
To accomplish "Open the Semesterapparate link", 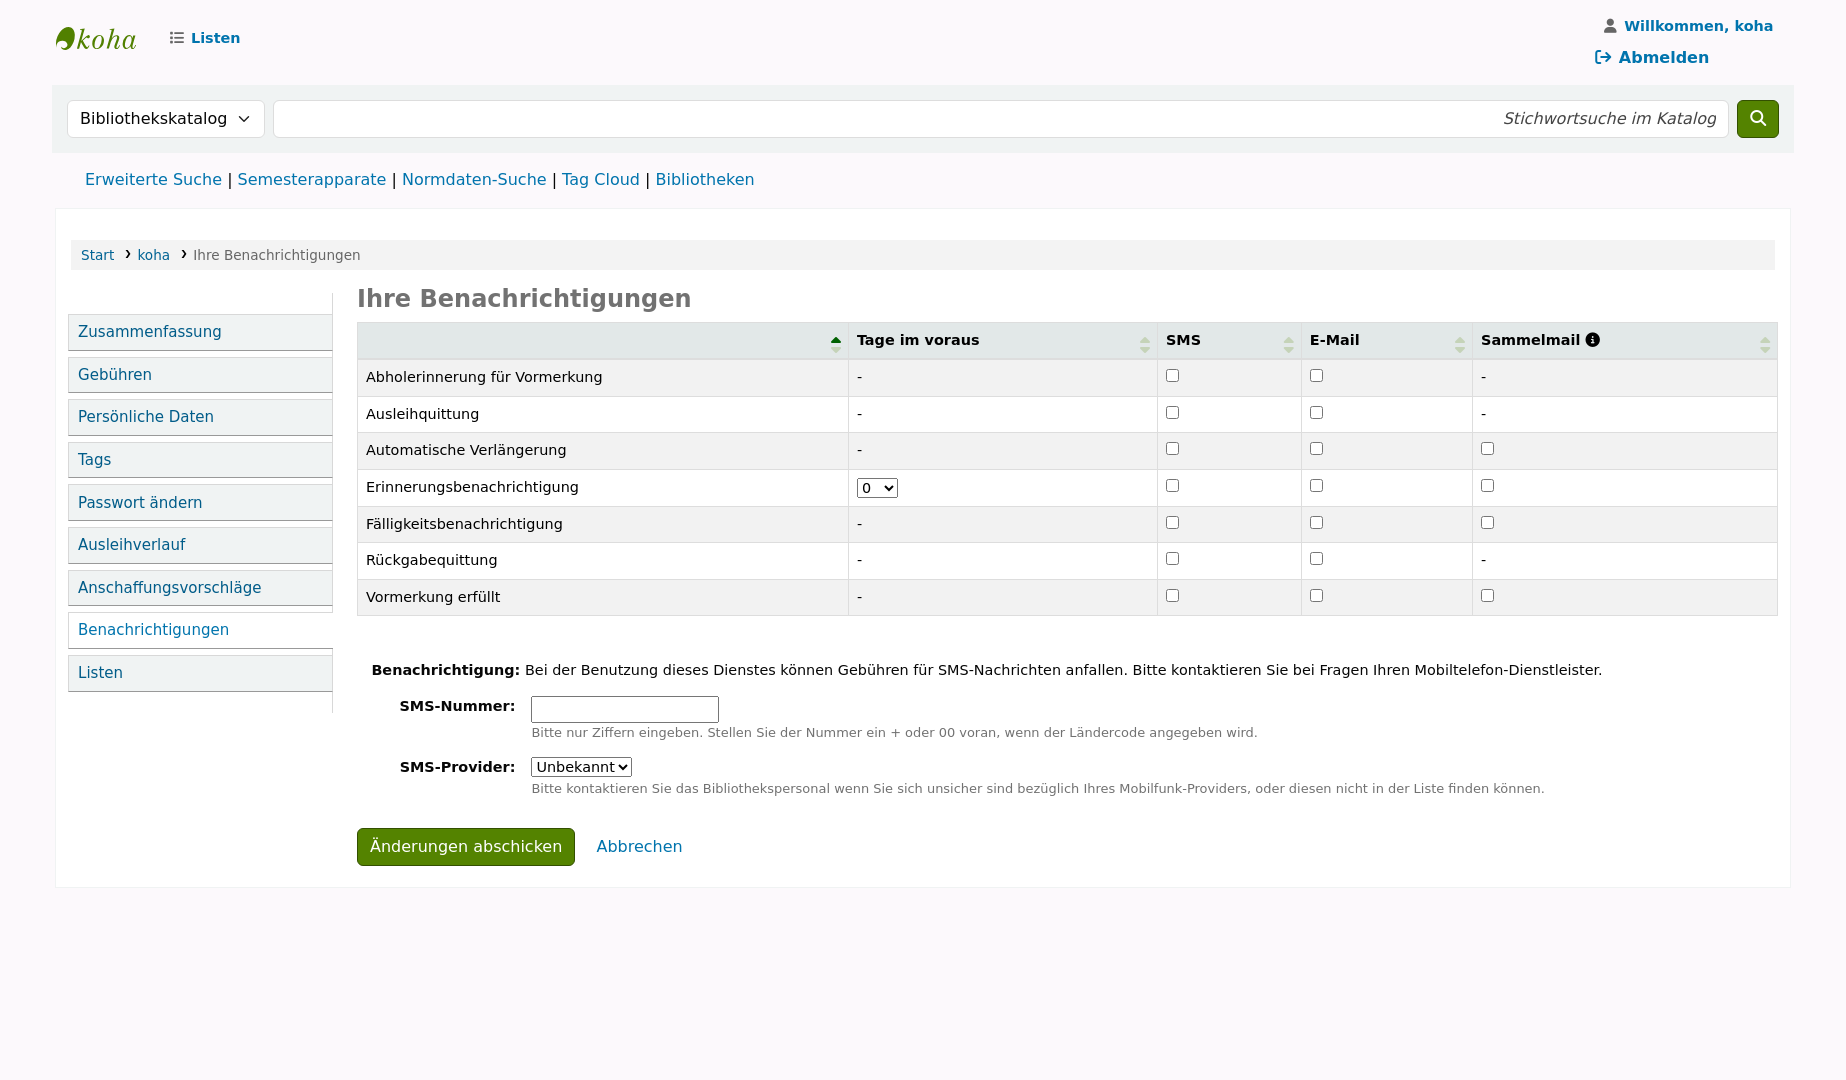I will [311, 180].
